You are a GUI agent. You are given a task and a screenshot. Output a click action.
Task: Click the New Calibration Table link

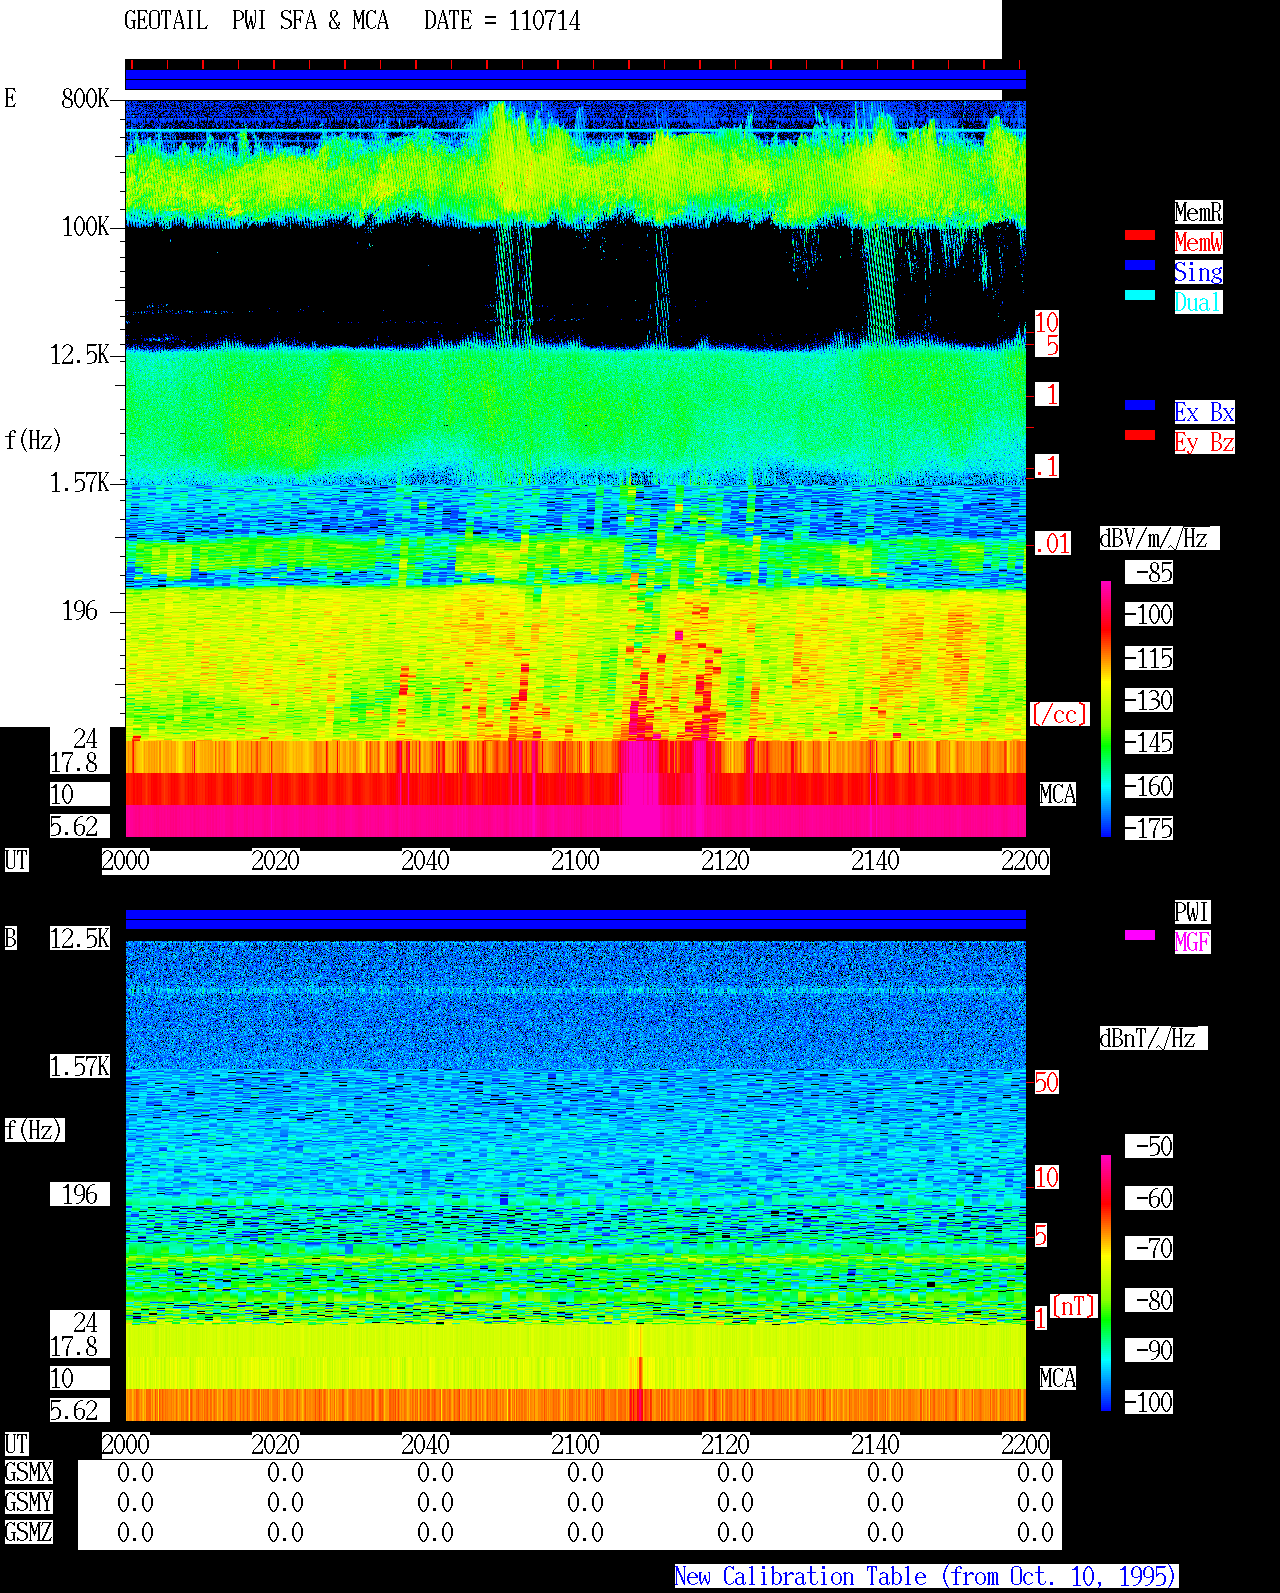pyautogui.click(x=926, y=1577)
